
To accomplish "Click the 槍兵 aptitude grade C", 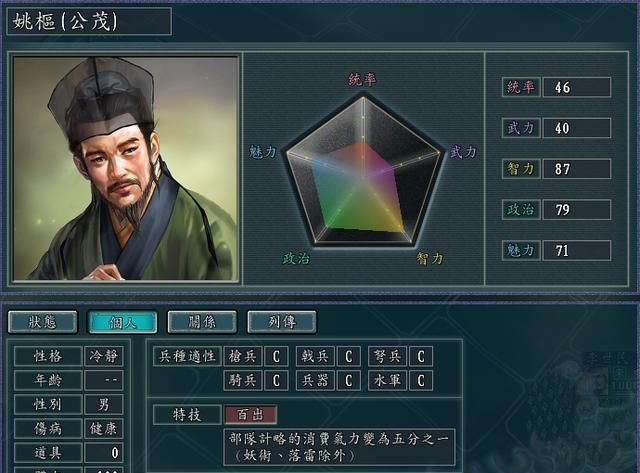I will (x=276, y=356).
